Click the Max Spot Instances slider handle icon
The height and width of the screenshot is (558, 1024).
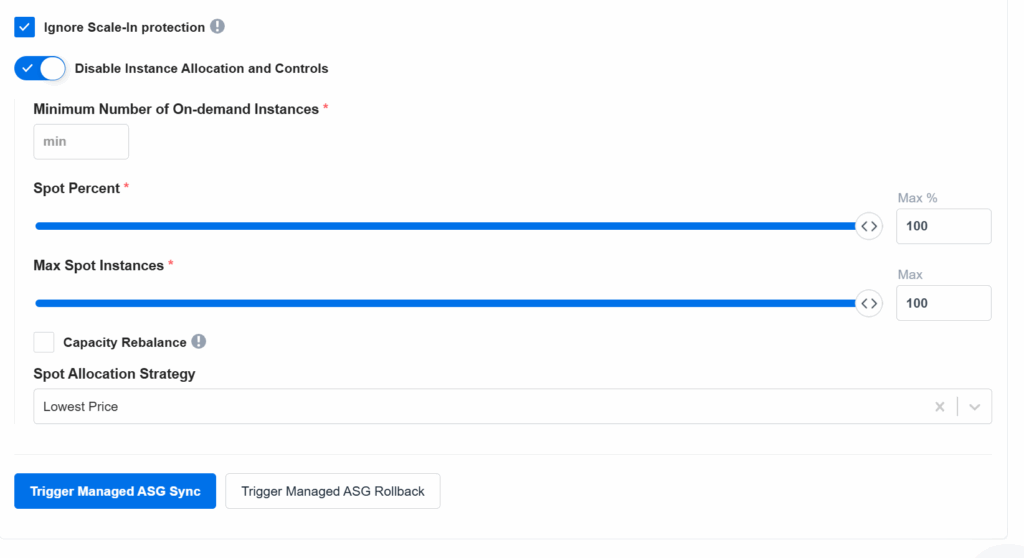(869, 303)
